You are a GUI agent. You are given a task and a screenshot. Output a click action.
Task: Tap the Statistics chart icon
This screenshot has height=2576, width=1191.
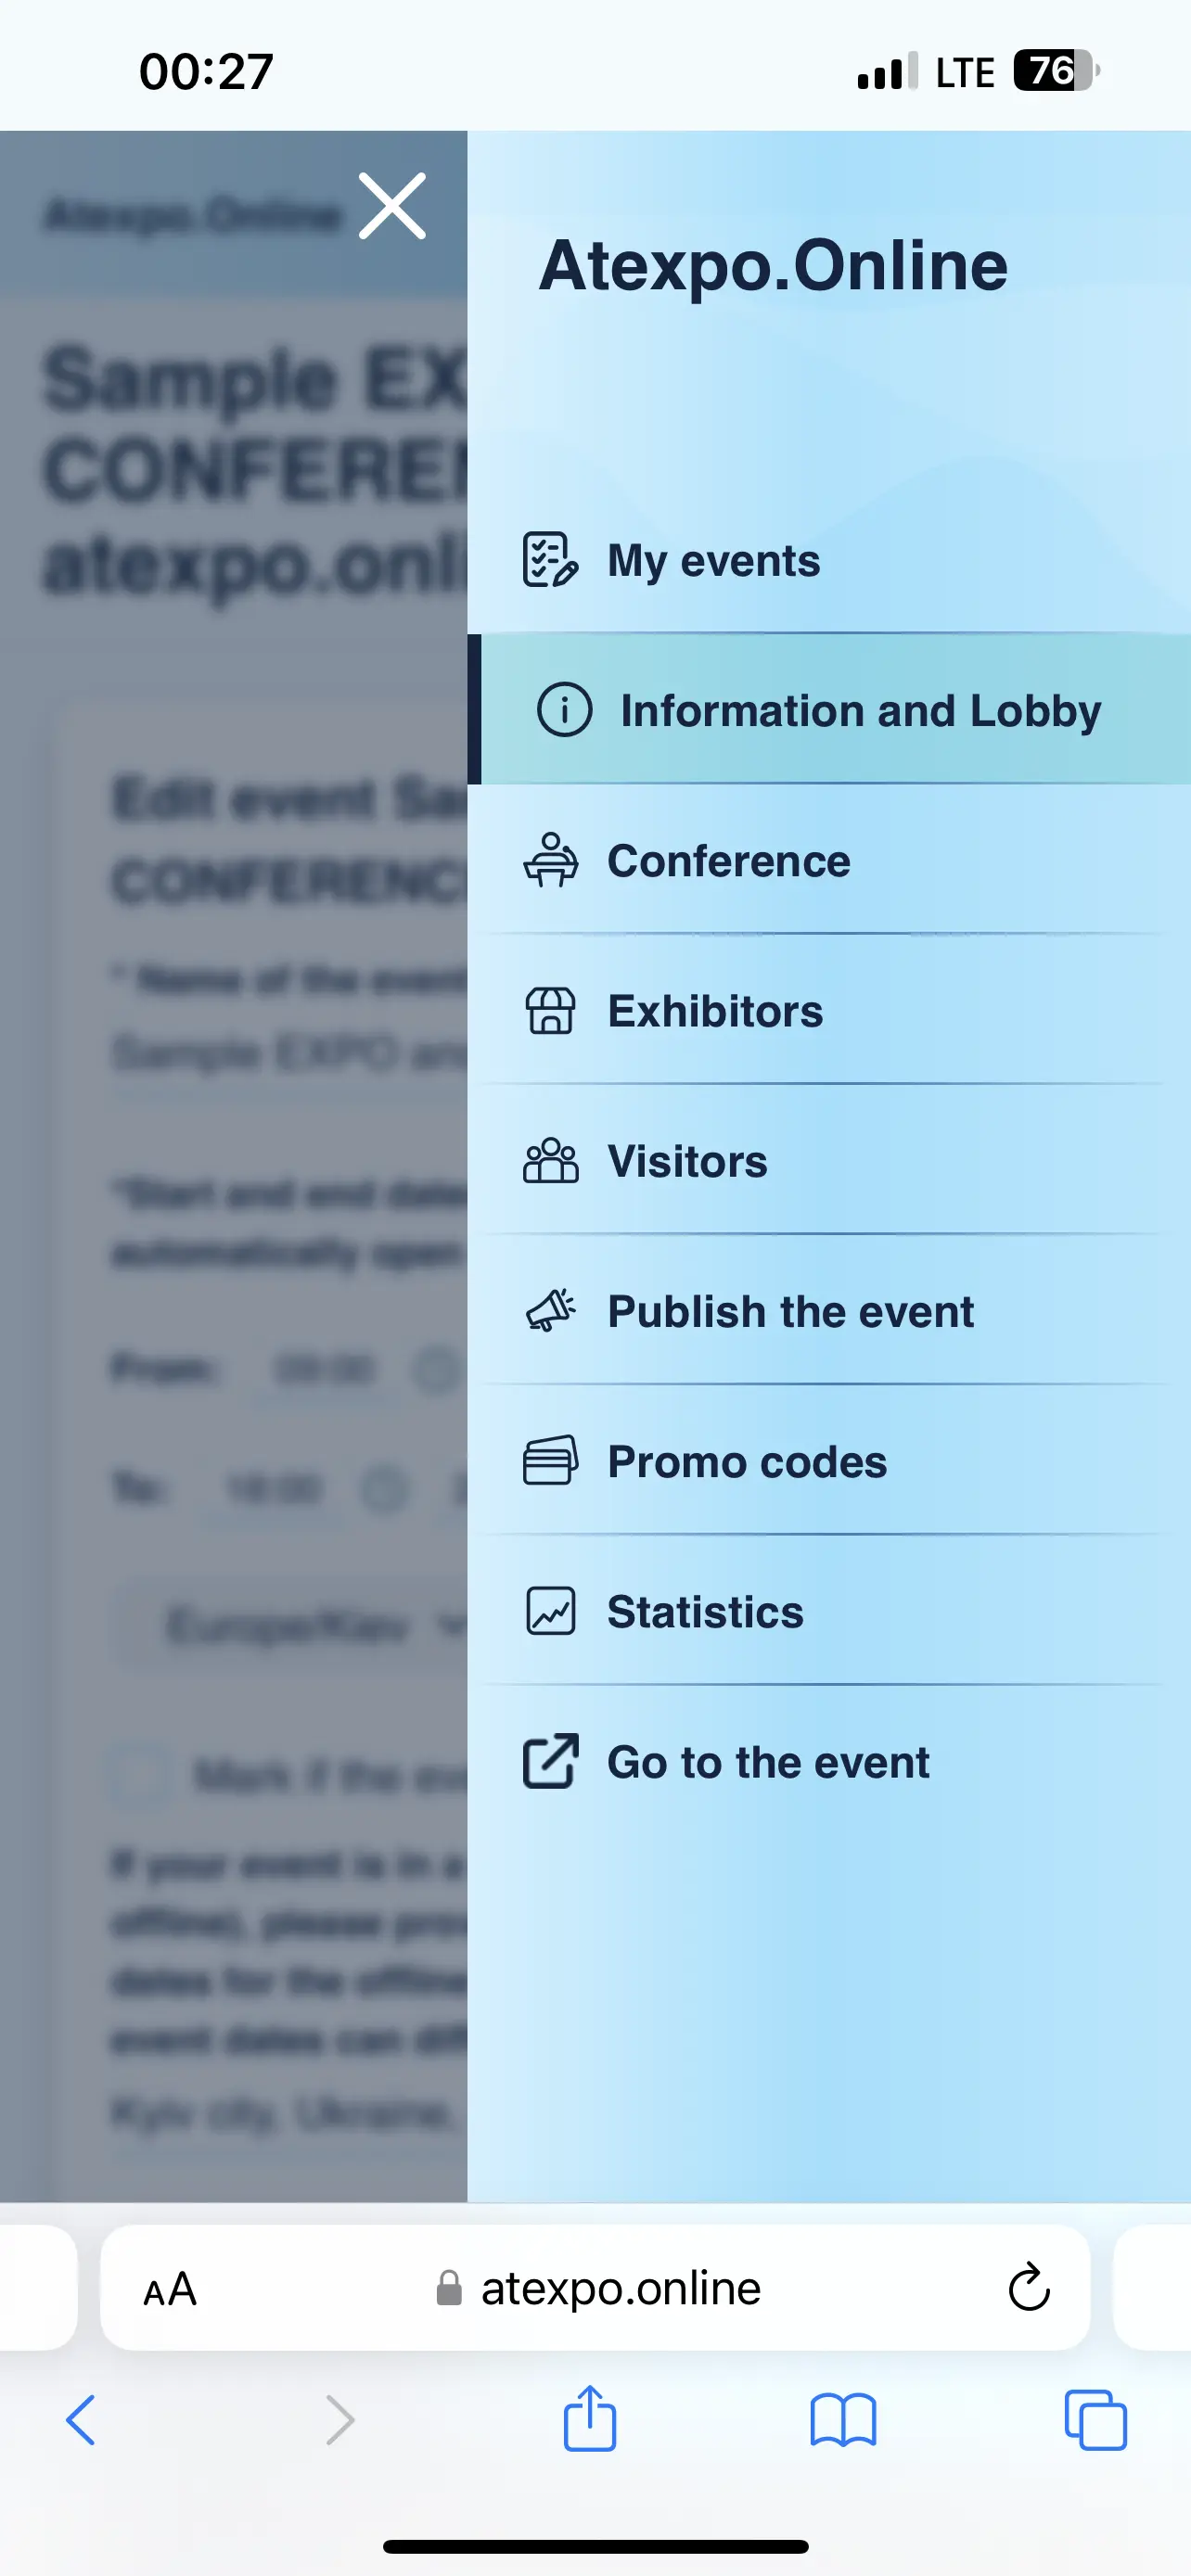[550, 1611]
